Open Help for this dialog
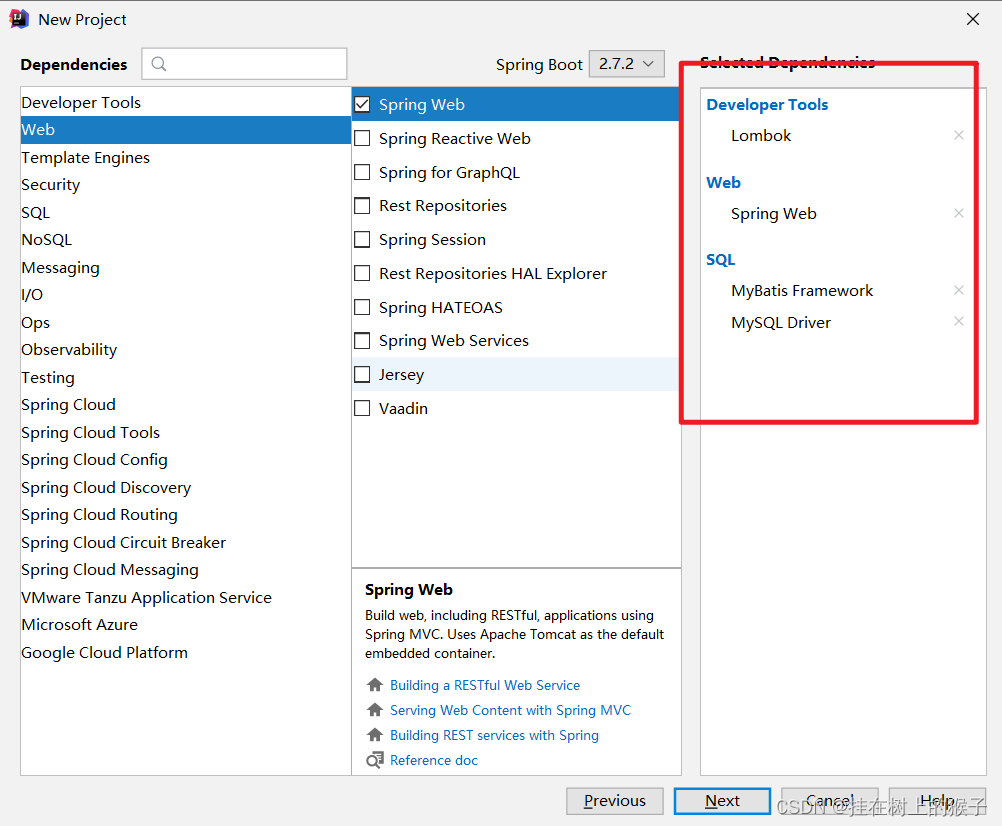 (937, 800)
